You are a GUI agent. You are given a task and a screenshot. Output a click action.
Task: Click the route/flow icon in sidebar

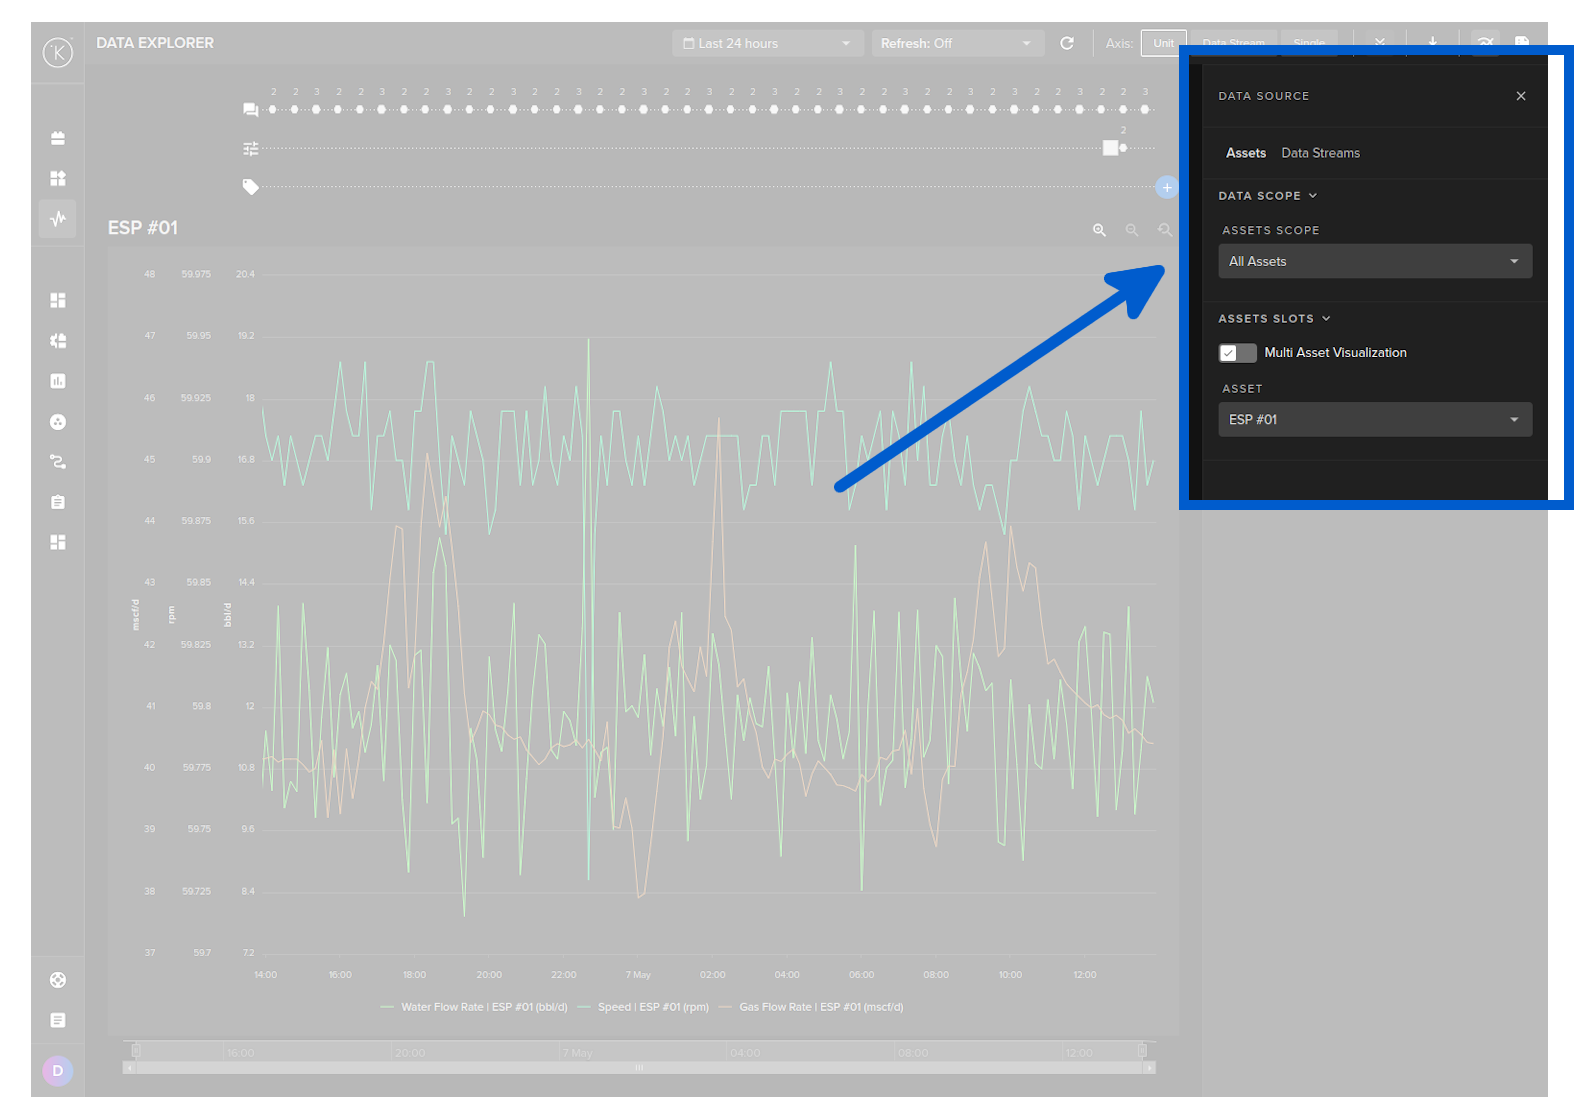click(x=58, y=462)
